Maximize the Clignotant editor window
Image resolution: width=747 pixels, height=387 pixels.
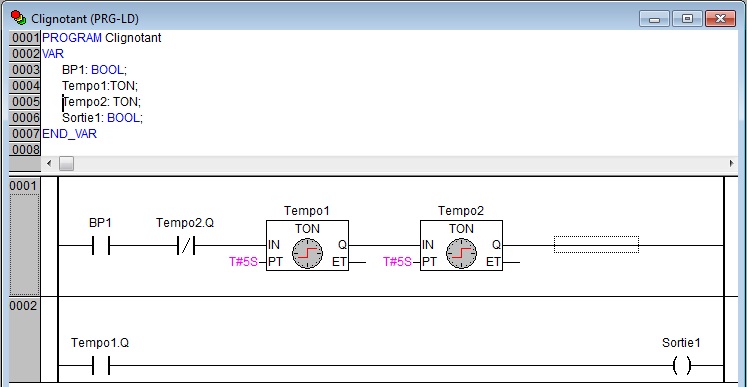(x=687, y=19)
